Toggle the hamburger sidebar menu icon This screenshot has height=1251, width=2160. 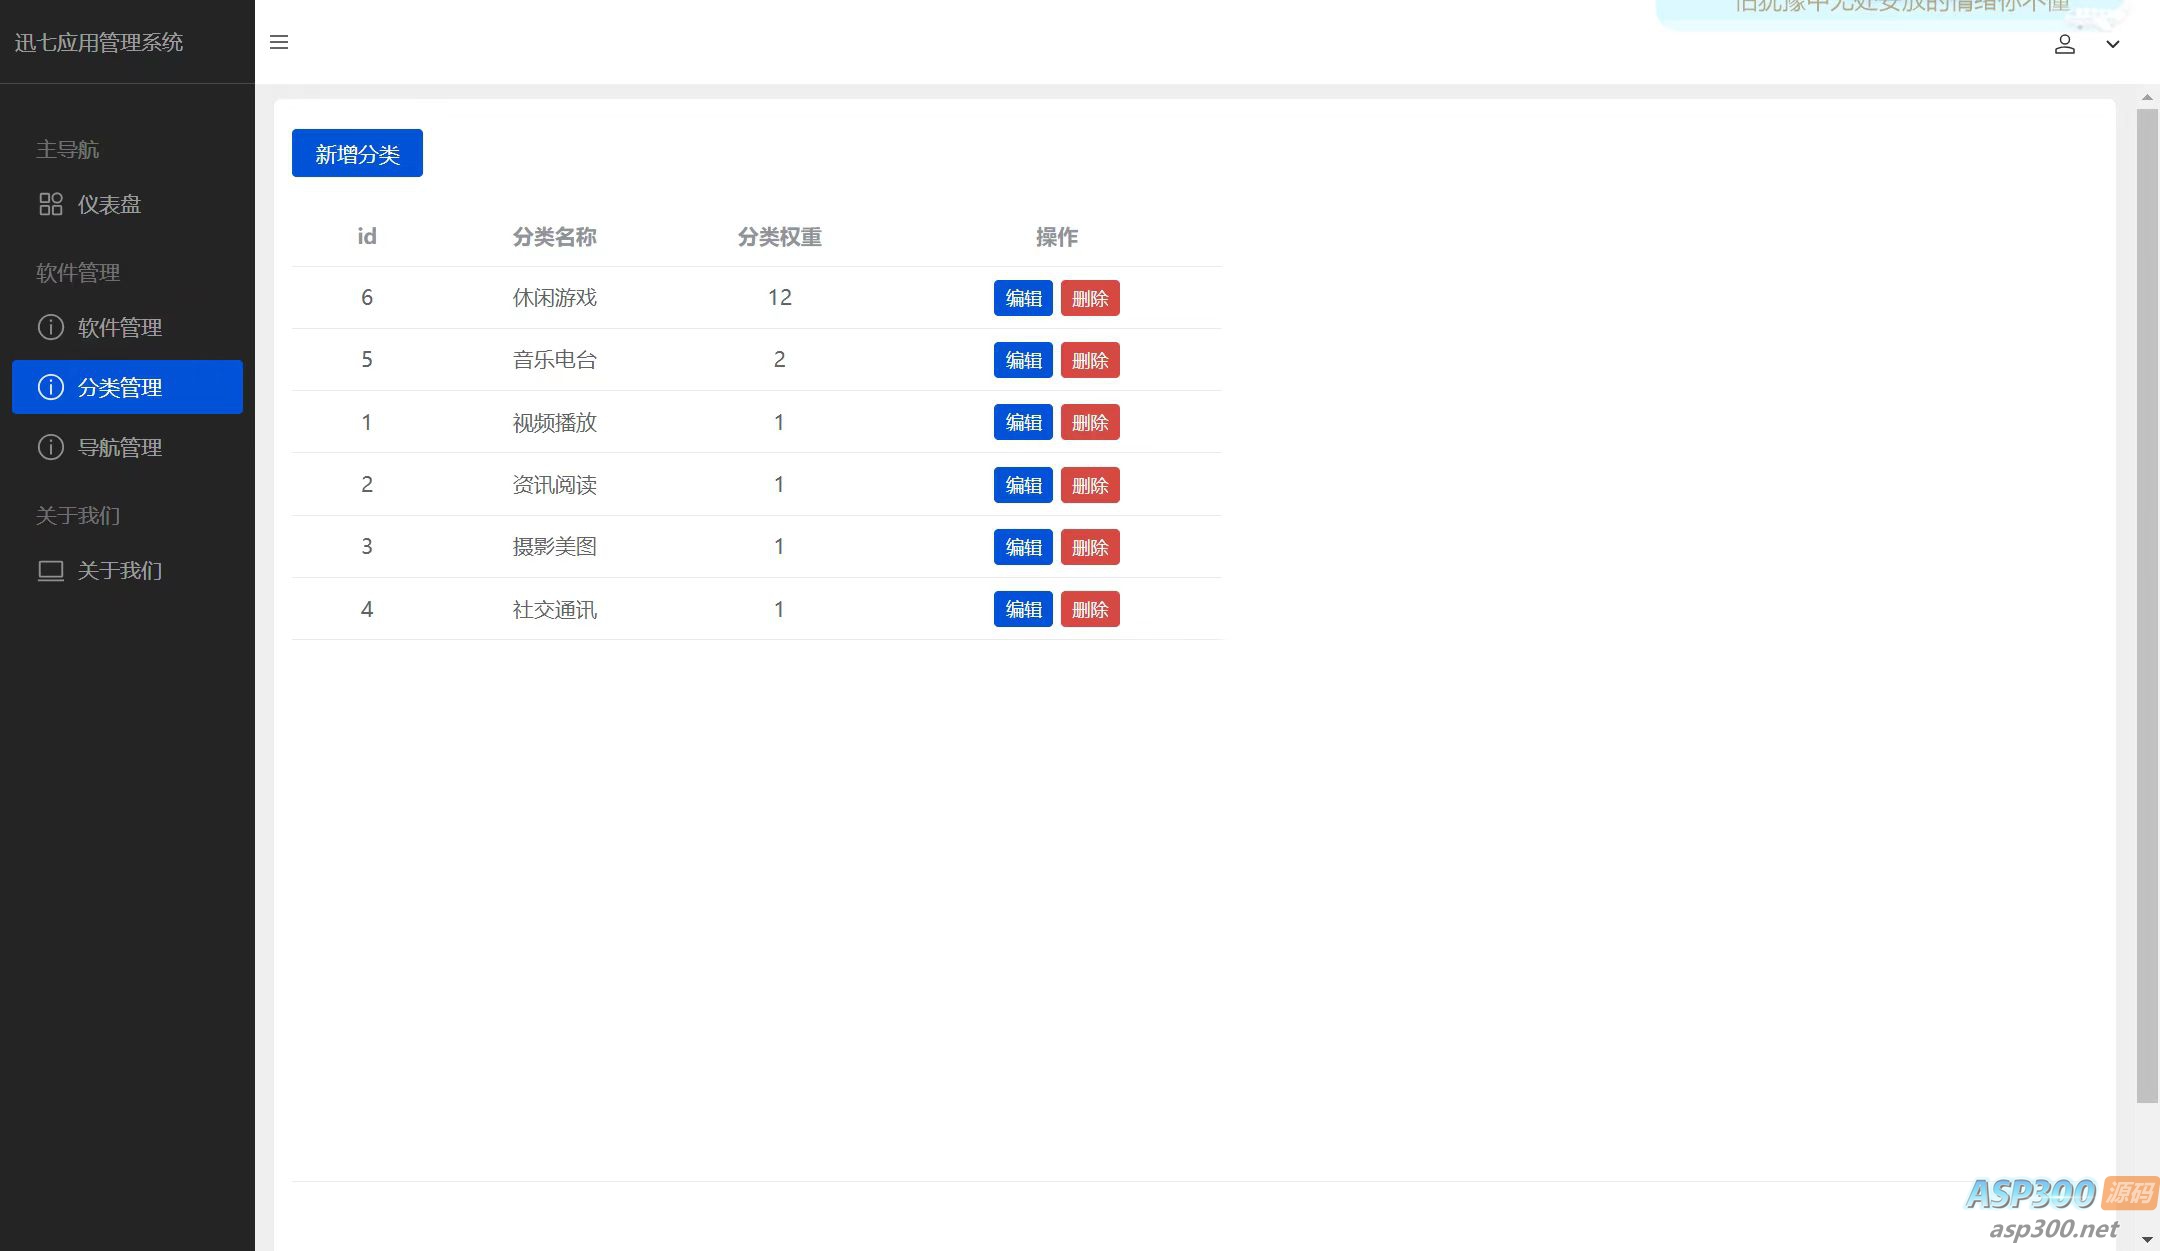click(x=279, y=42)
